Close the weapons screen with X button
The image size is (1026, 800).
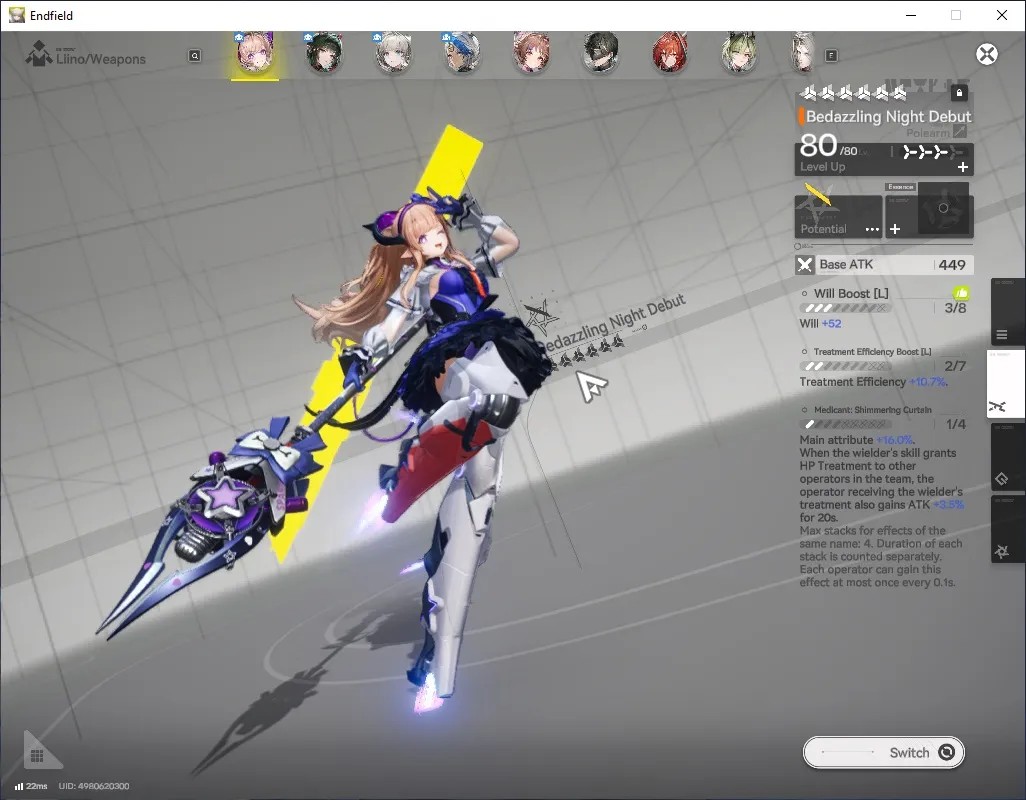click(x=987, y=54)
